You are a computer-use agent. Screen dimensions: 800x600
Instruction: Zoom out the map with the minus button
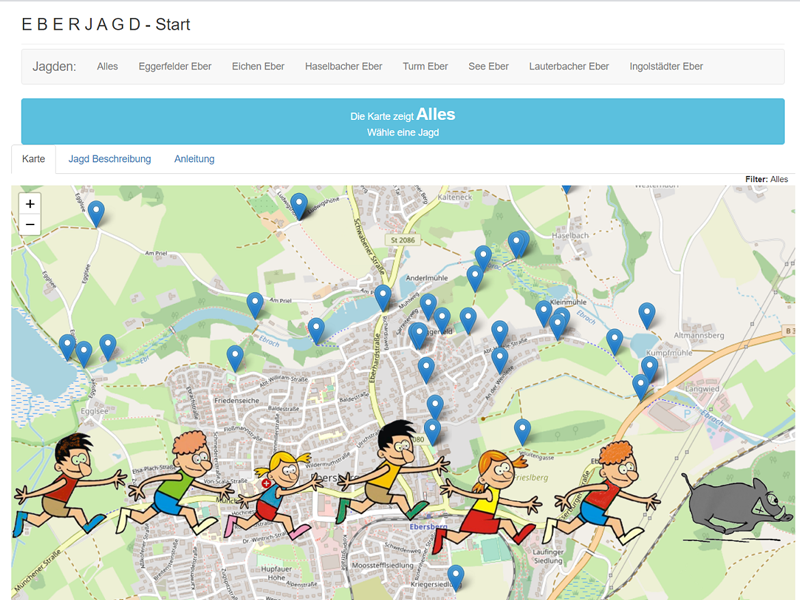[x=30, y=224]
